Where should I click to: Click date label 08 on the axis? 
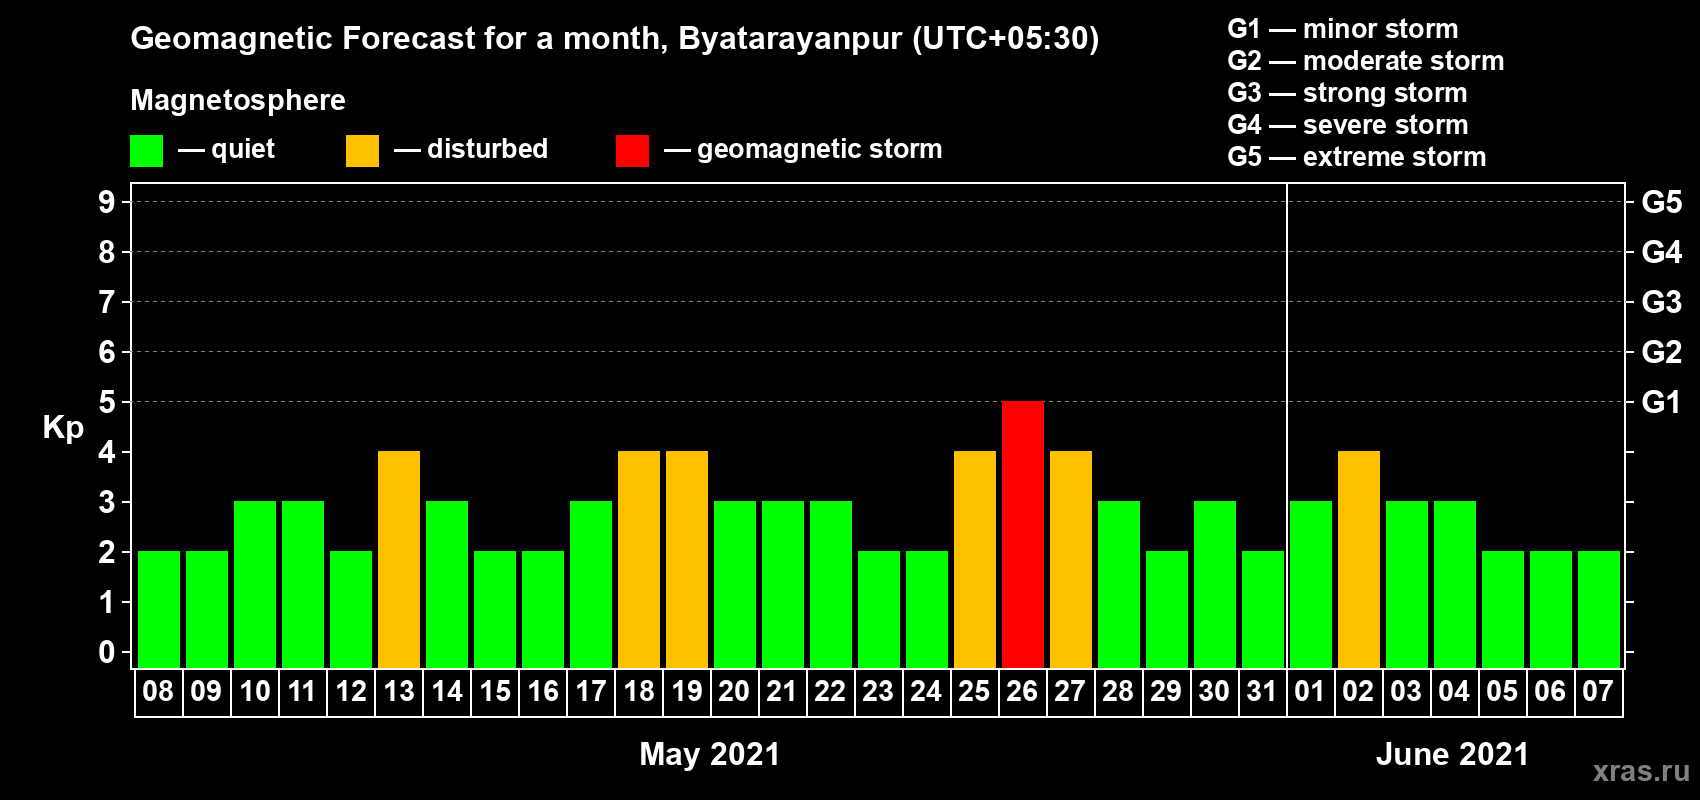click(x=158, y=691)
